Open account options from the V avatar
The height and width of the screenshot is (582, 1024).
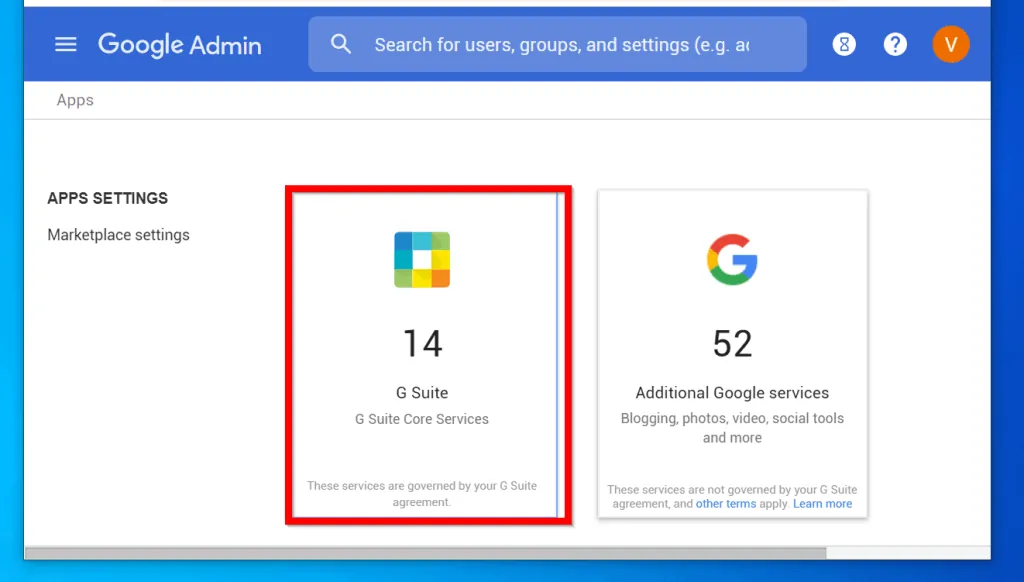(950, 44)
